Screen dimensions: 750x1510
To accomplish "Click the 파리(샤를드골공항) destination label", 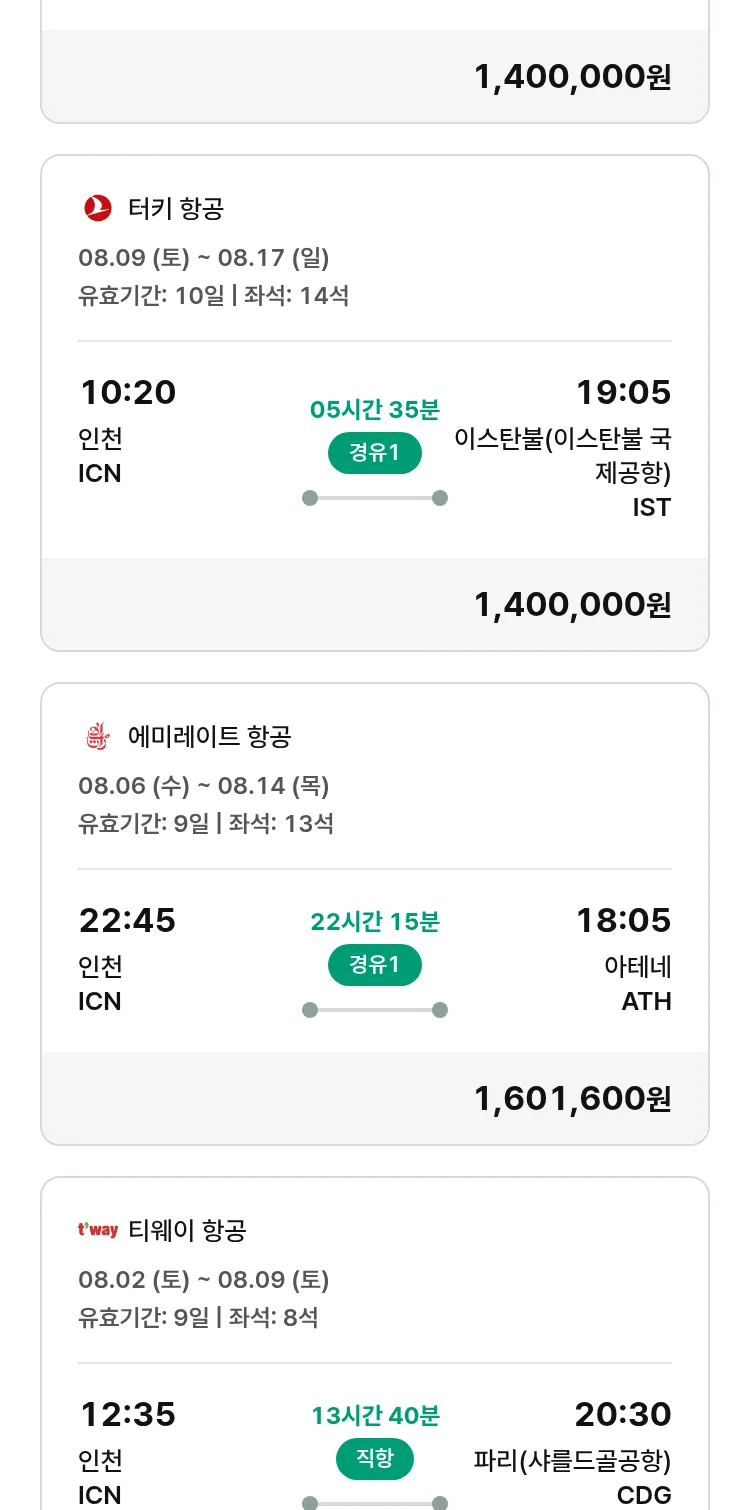I will pos(572,1461).
